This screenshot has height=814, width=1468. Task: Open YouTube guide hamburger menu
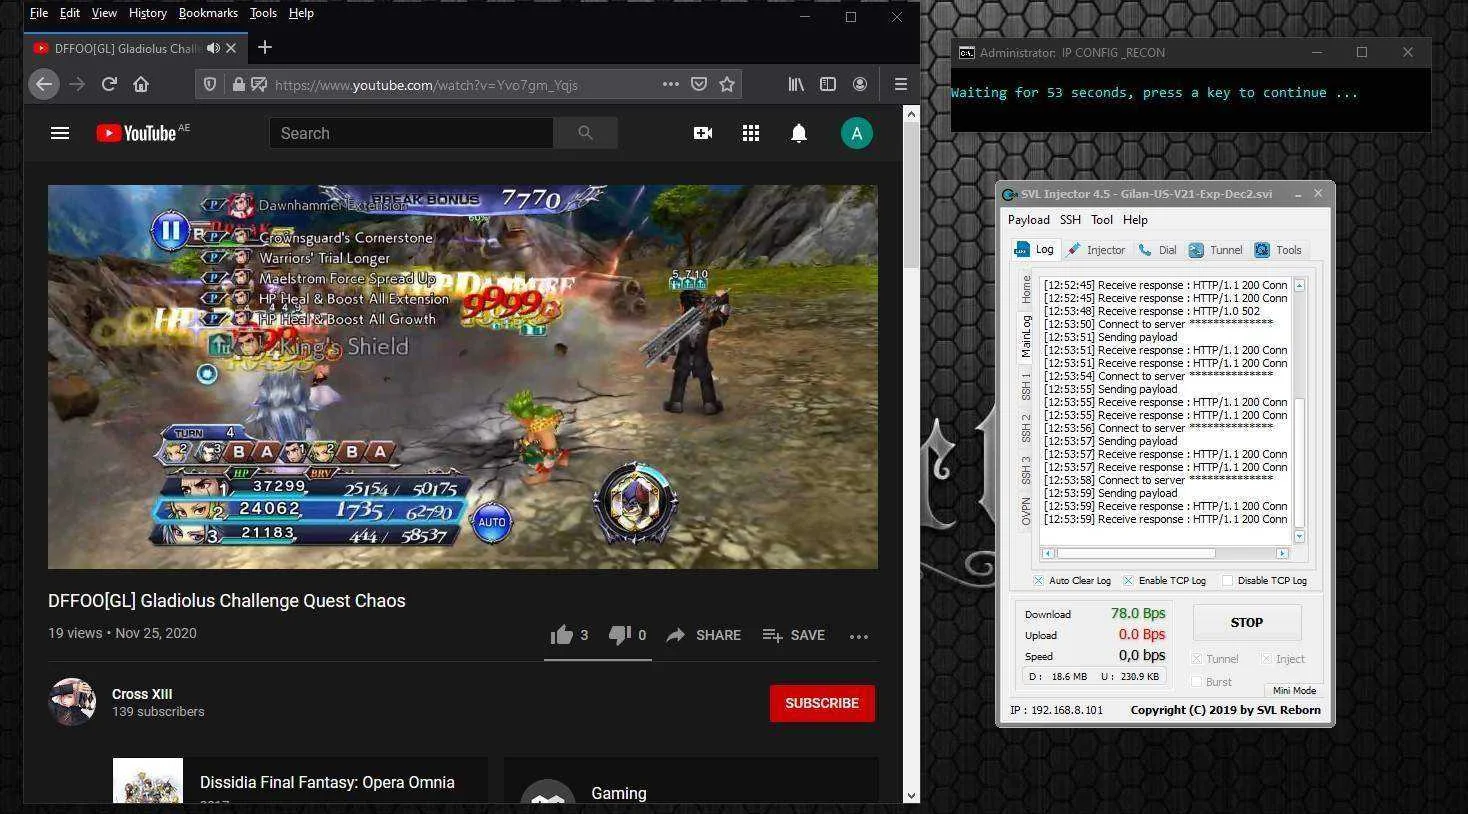(60, 133)
